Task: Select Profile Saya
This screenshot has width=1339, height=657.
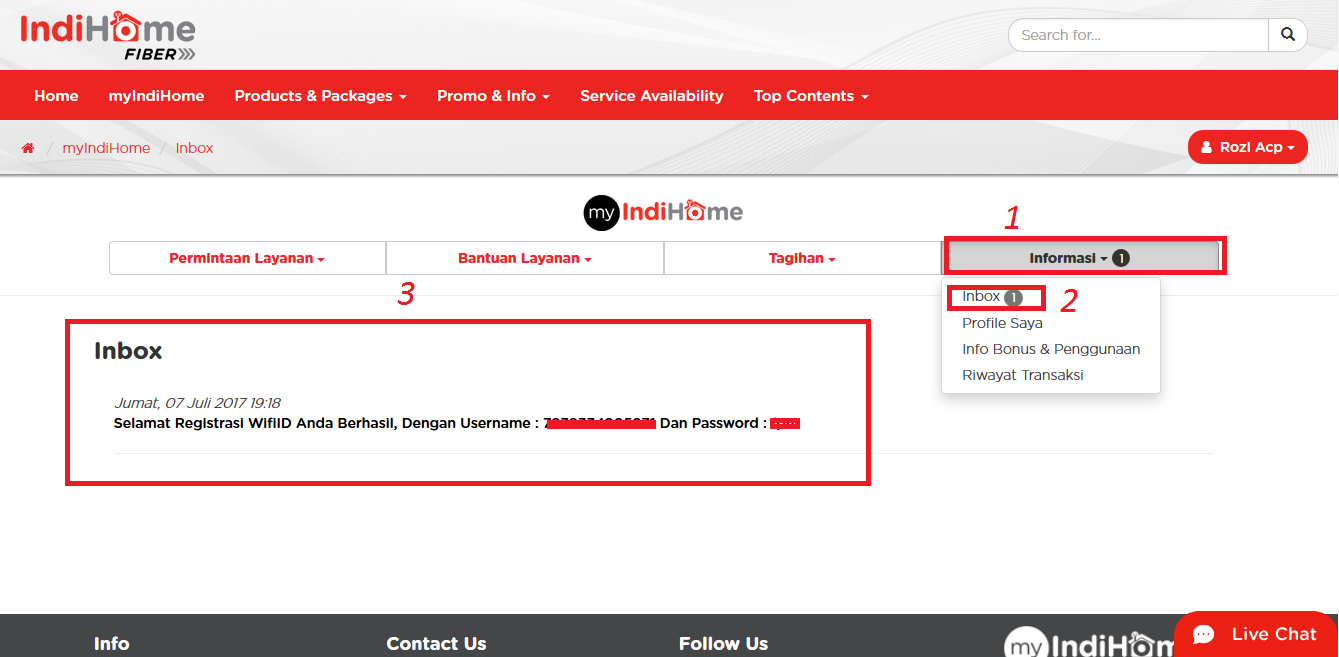Action: [1002, 322]
